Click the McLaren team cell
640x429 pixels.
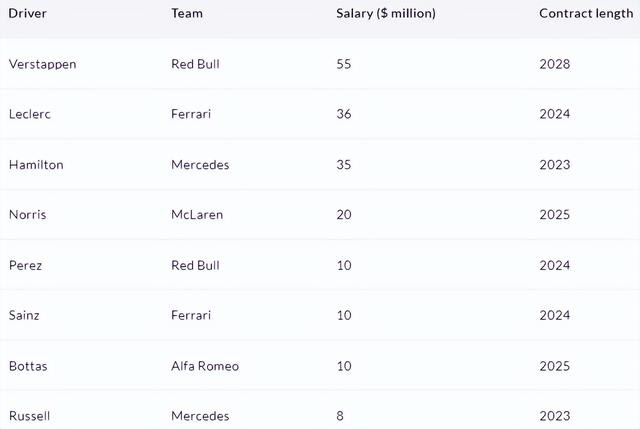197,215
